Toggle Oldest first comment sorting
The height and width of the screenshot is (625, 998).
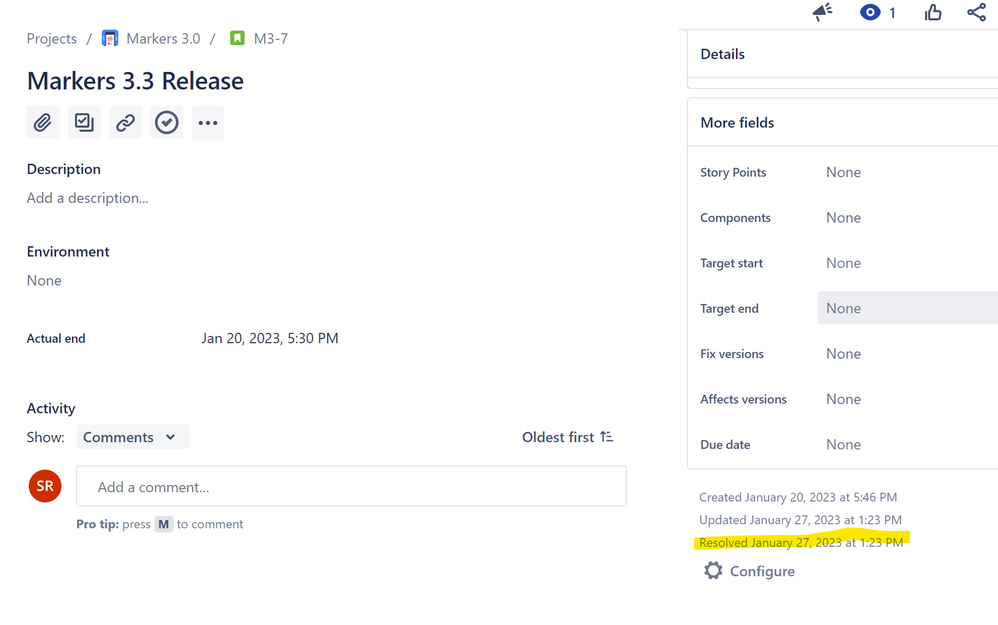click(x=567, y=437)
